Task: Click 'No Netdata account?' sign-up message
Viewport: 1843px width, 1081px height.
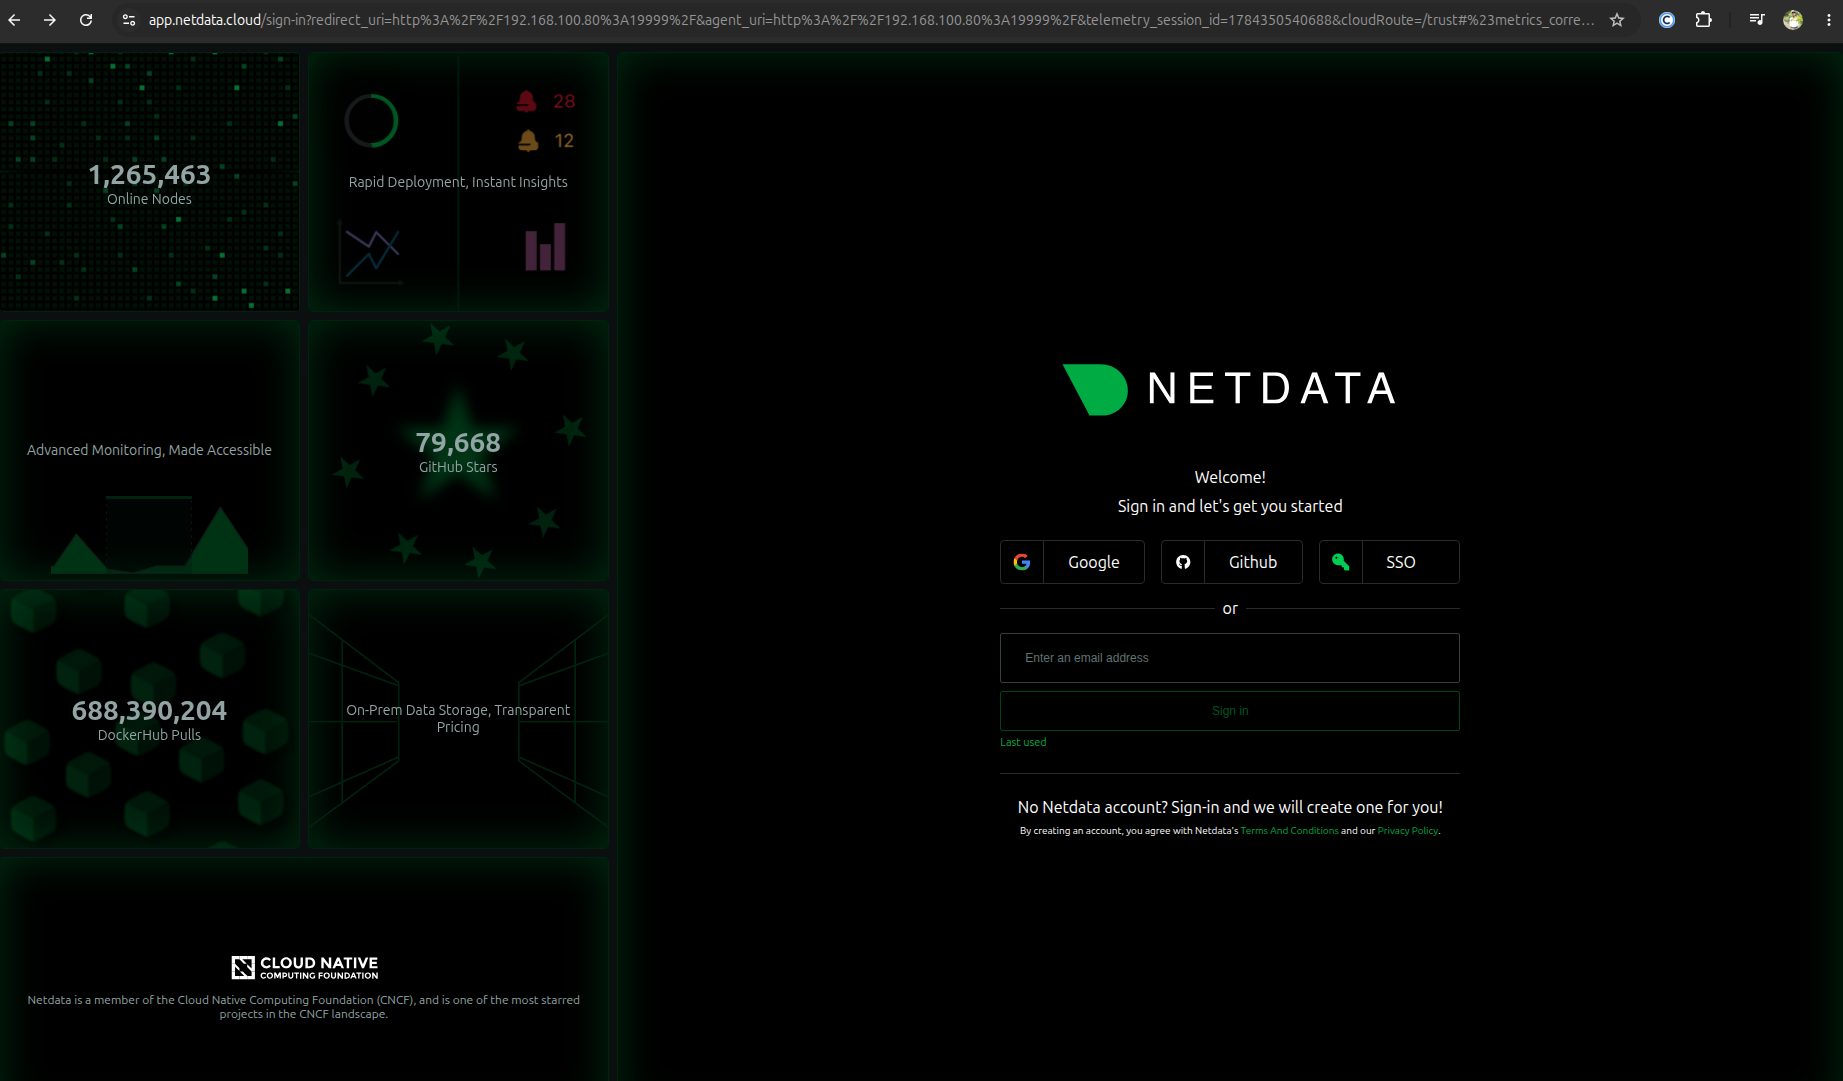Action: [x=1230, y=807]
